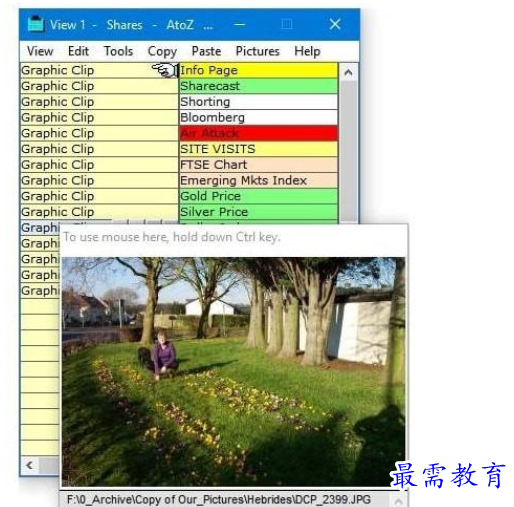Select the Gold Price cell
Image resolution: width=514 pixels, height=507 pixels.
coord(259,196)
